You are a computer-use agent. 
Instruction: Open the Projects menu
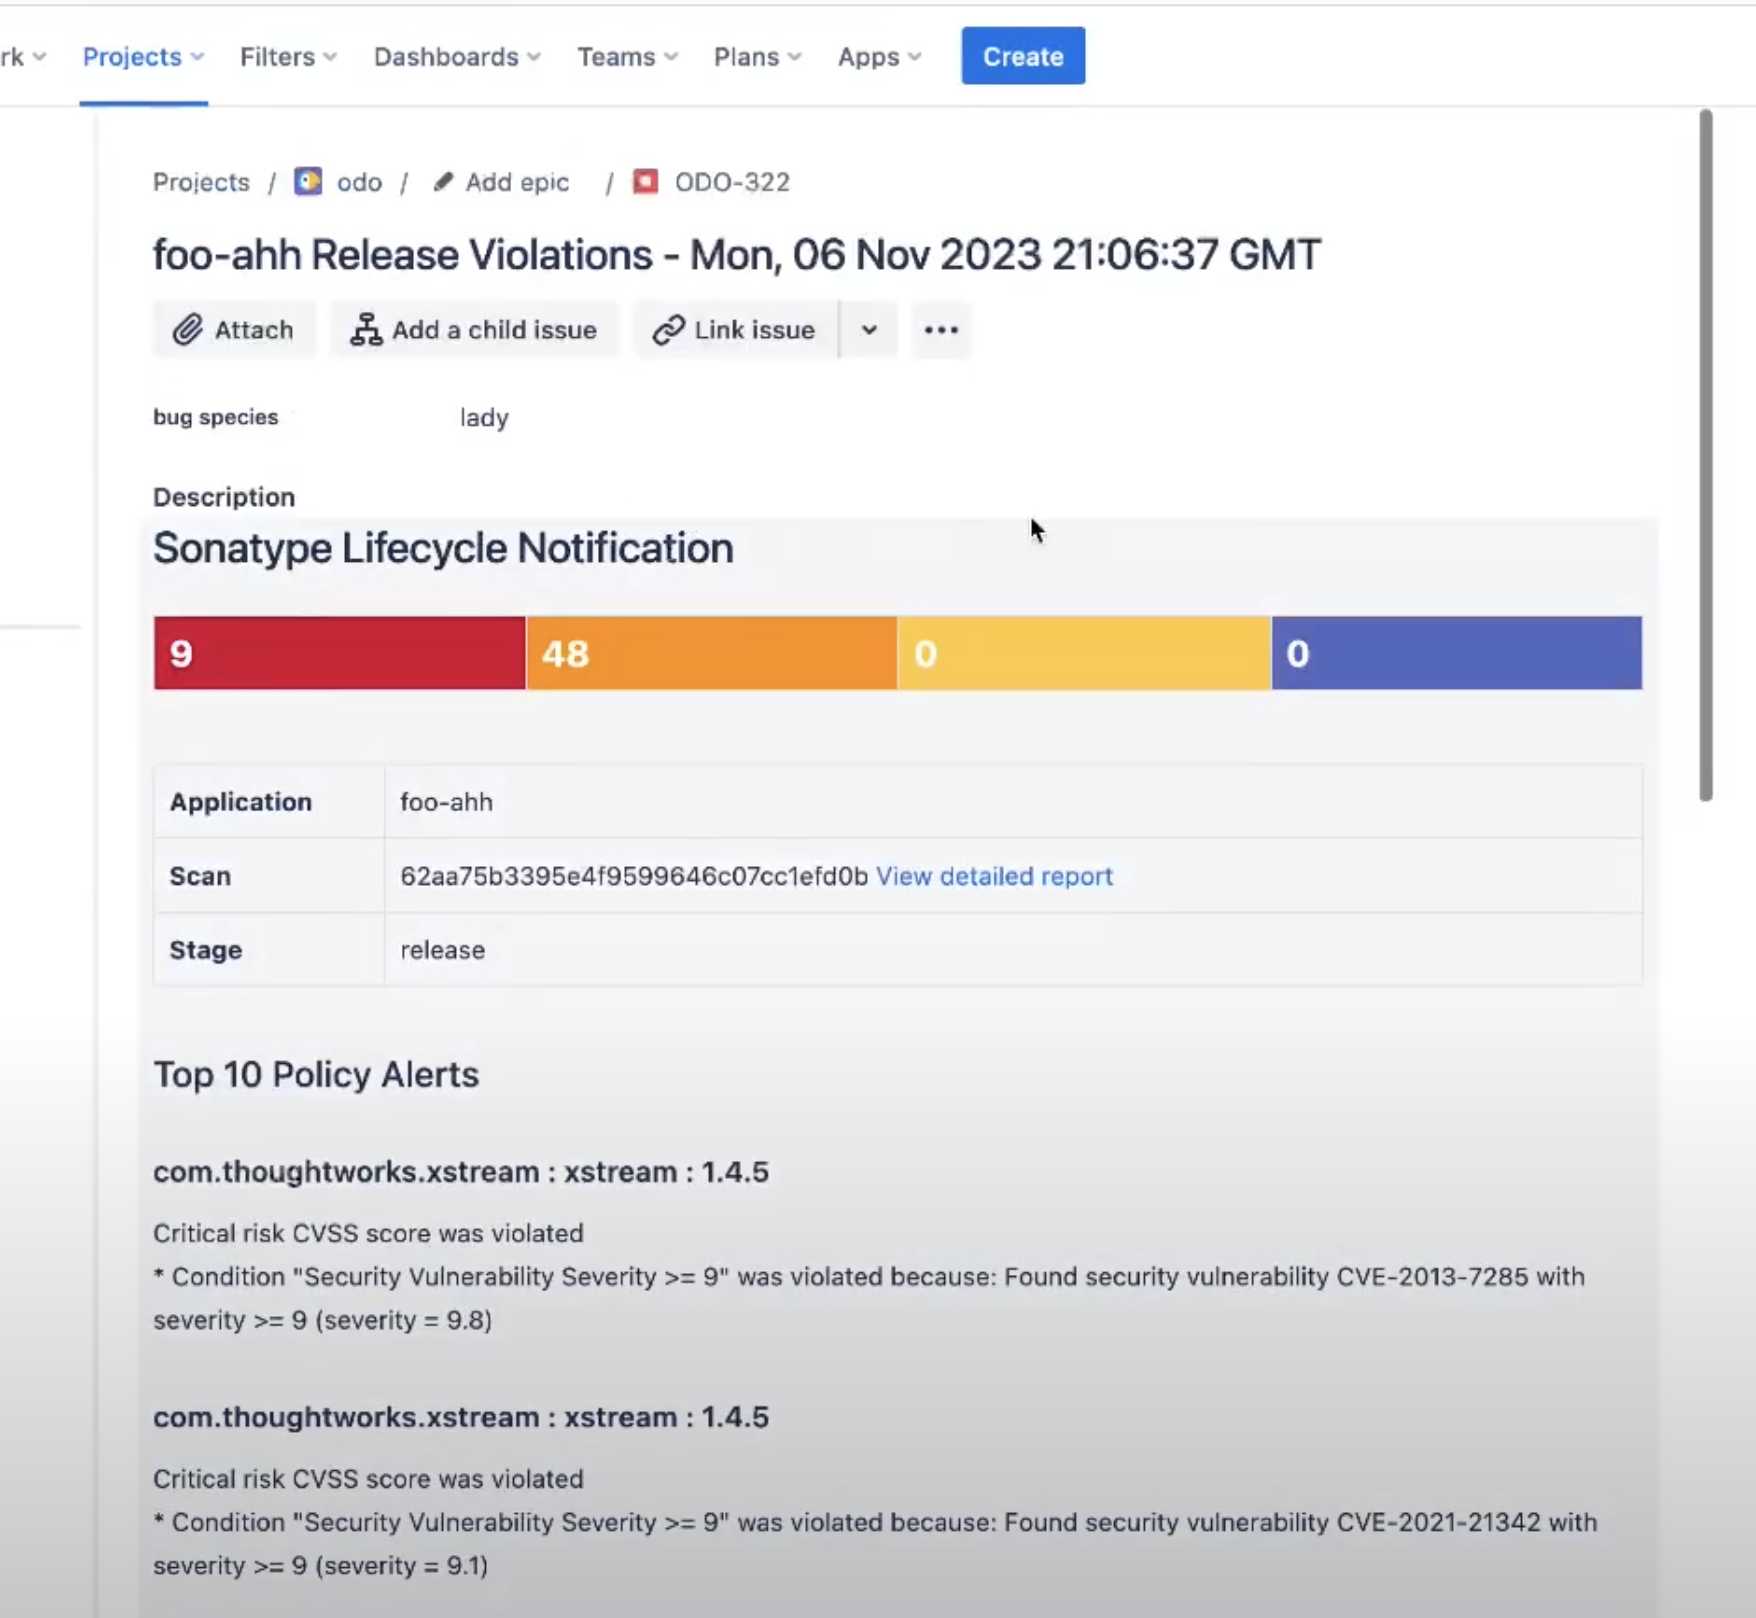pyautogui.click(x=143, y=57)
